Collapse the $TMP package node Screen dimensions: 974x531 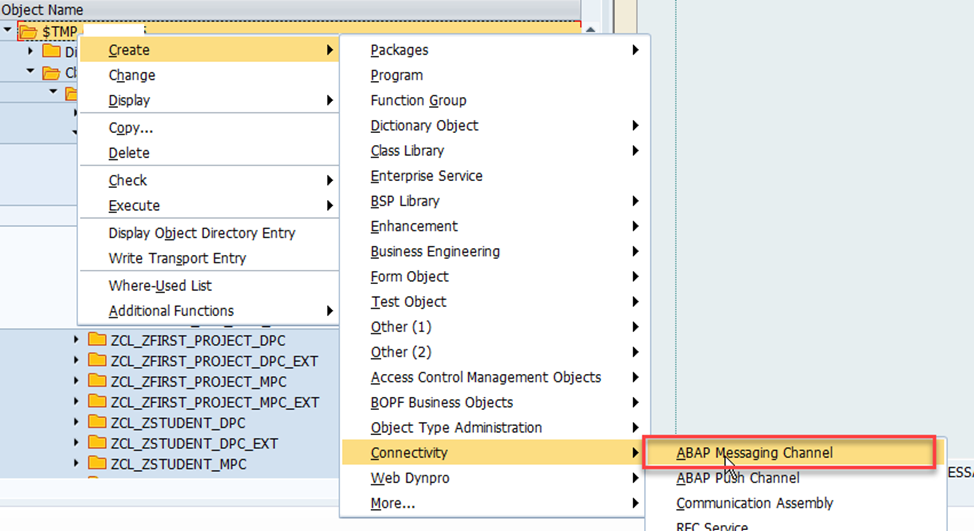point(7,30)
